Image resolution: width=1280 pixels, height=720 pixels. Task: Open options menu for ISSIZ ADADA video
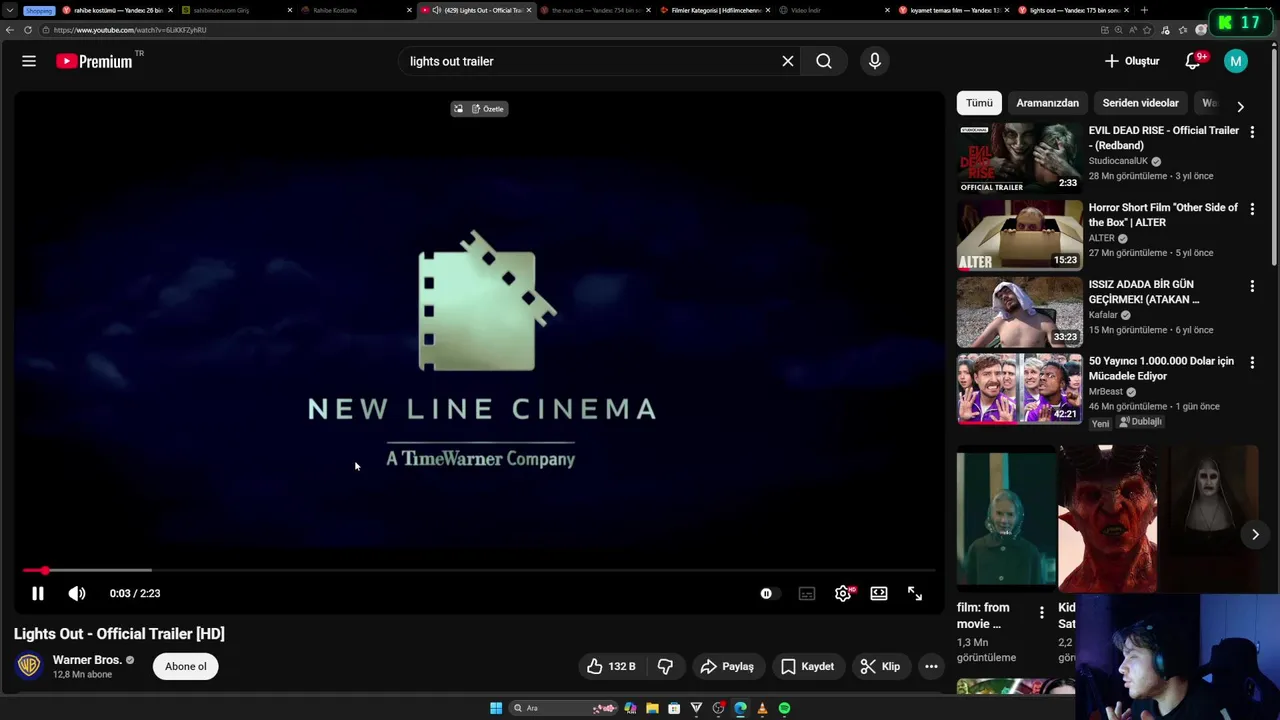tap(1252, 286)
